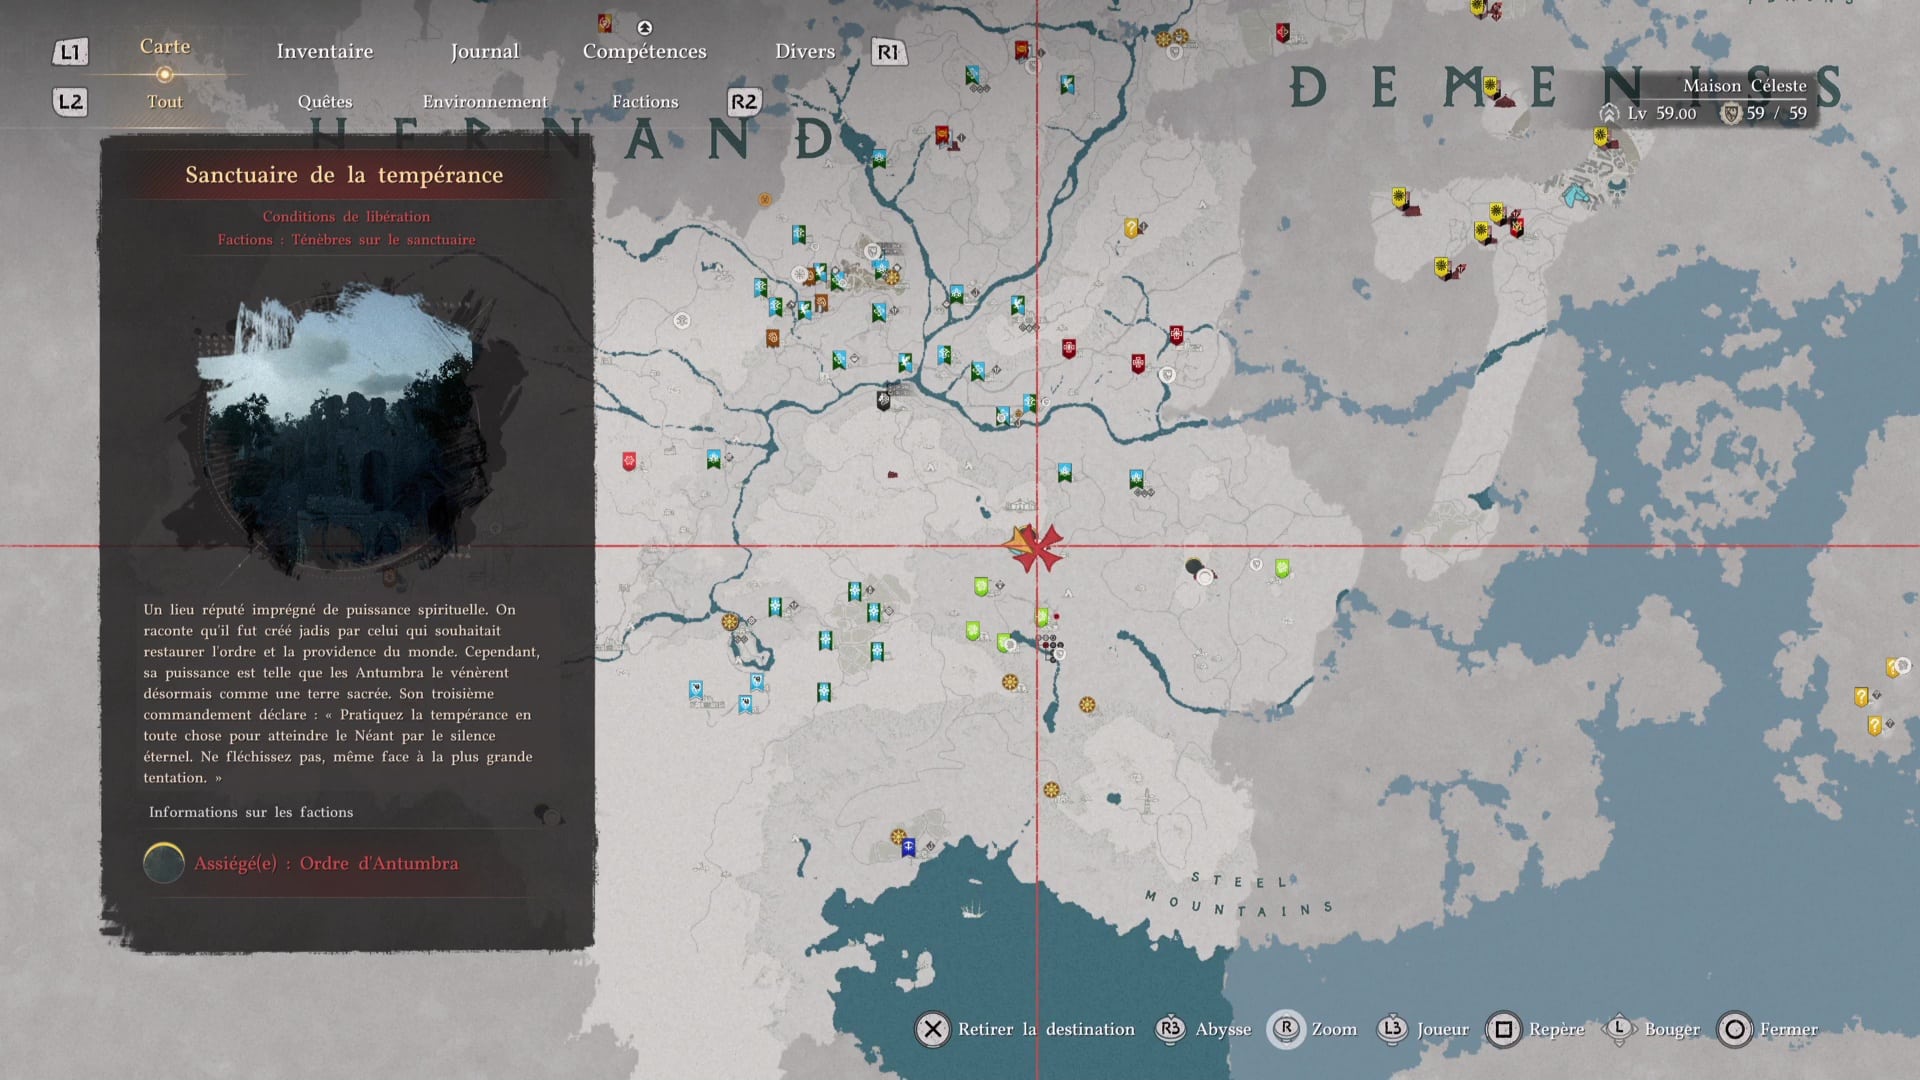Click the L2 filter button icon
1920x1080 pixels.
[70, 102]
